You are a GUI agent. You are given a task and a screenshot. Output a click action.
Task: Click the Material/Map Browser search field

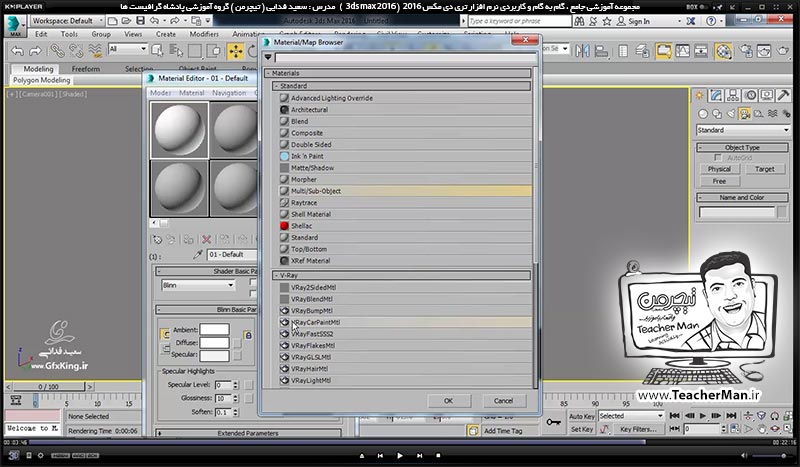click(x=405, y=57)
